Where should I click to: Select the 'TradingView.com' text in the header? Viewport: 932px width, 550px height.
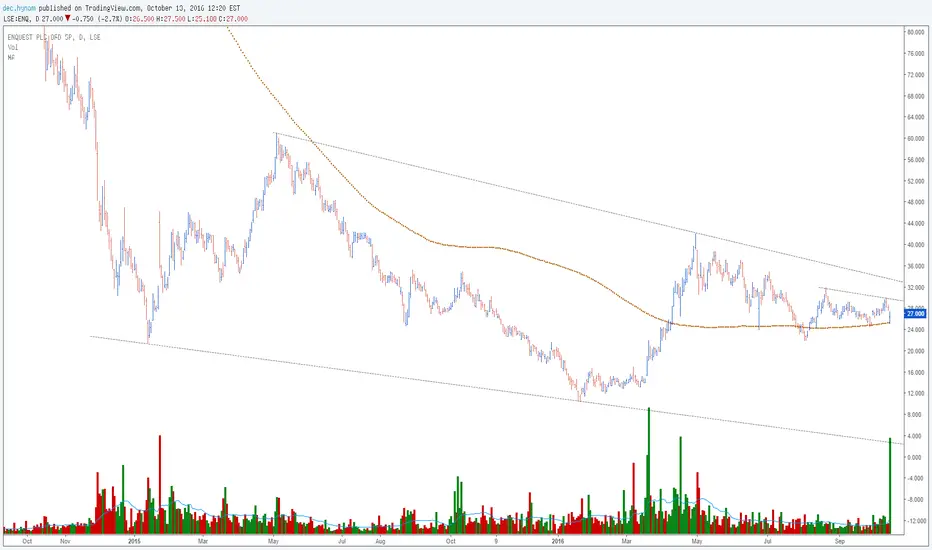(114, 8)
